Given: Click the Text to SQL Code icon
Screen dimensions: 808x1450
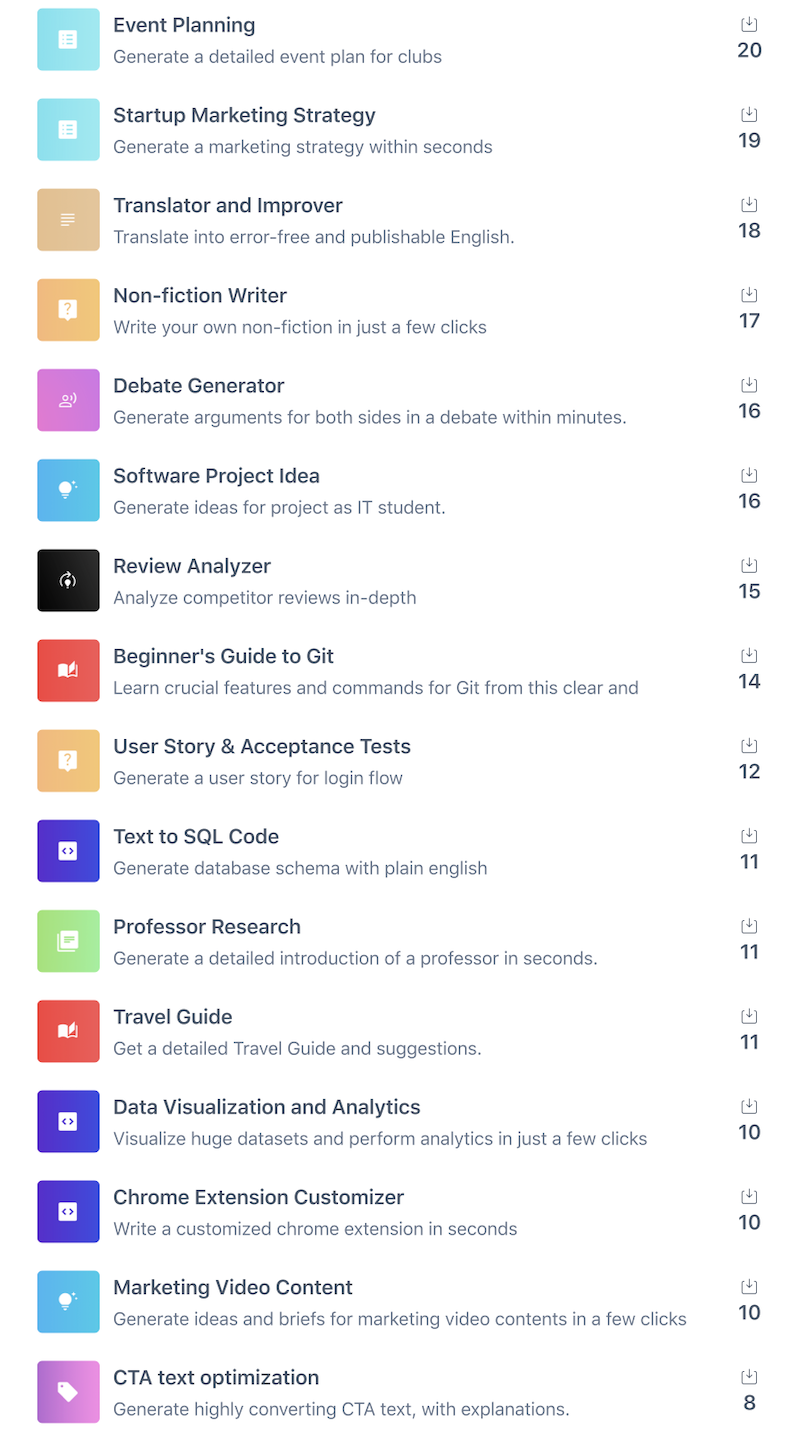Looking at the screenshot, I should (68, 851).
